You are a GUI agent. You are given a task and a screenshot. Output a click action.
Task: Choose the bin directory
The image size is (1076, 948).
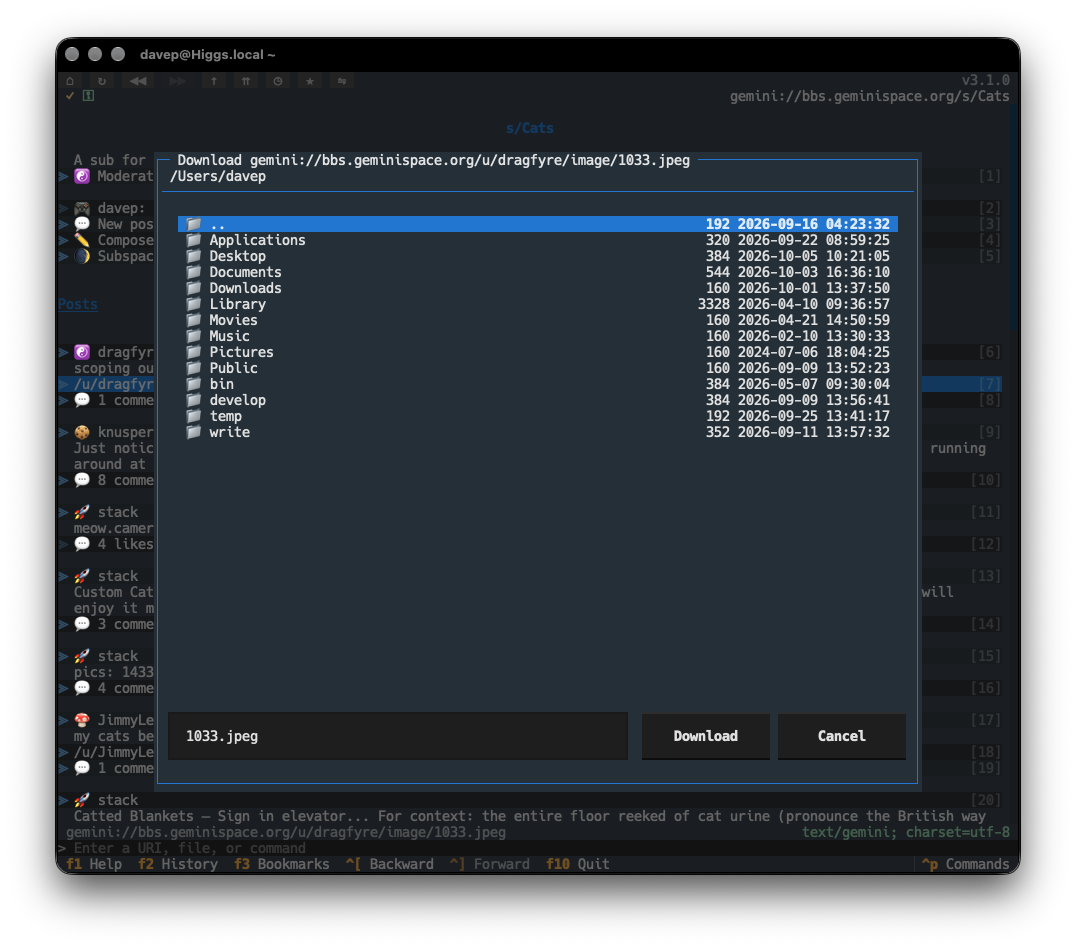click(537, 384)
